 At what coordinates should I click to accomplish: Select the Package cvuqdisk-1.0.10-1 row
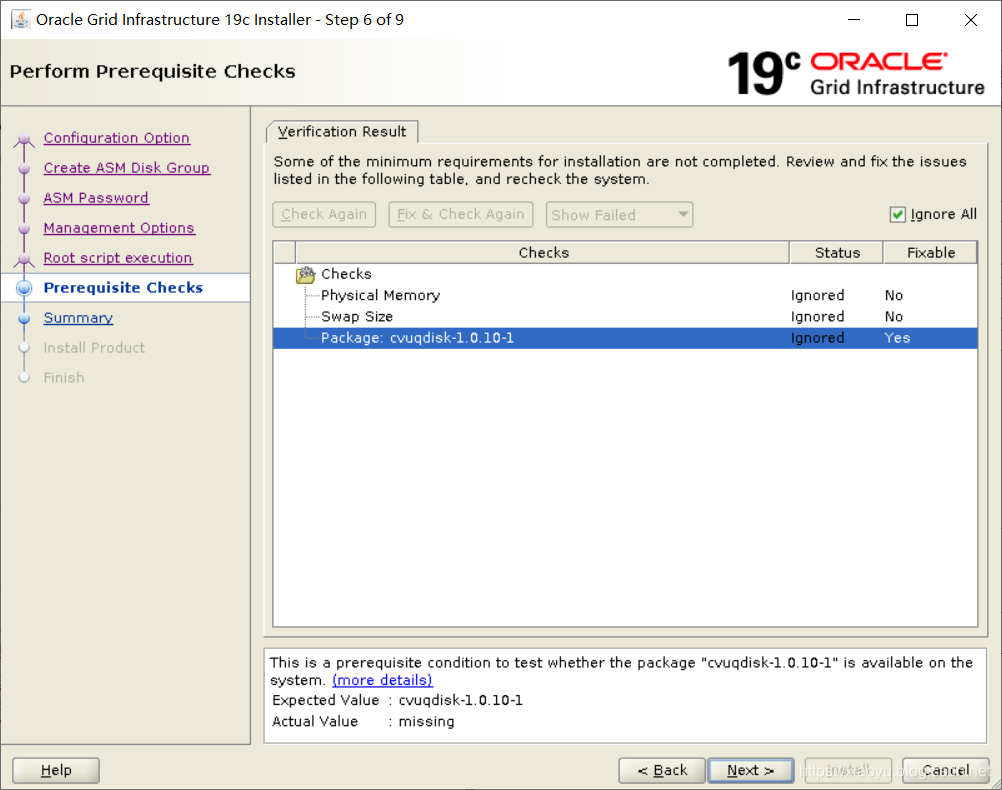(625, 338)
